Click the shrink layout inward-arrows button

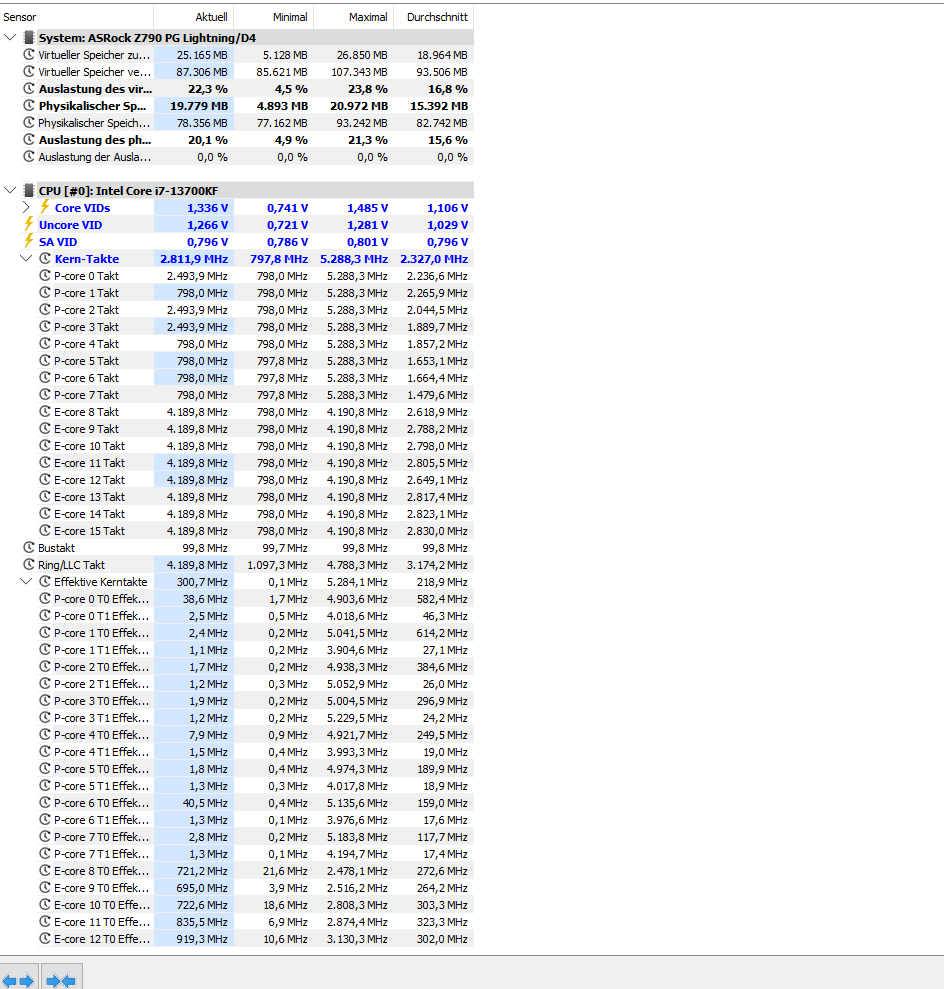[x=62, y=980]
